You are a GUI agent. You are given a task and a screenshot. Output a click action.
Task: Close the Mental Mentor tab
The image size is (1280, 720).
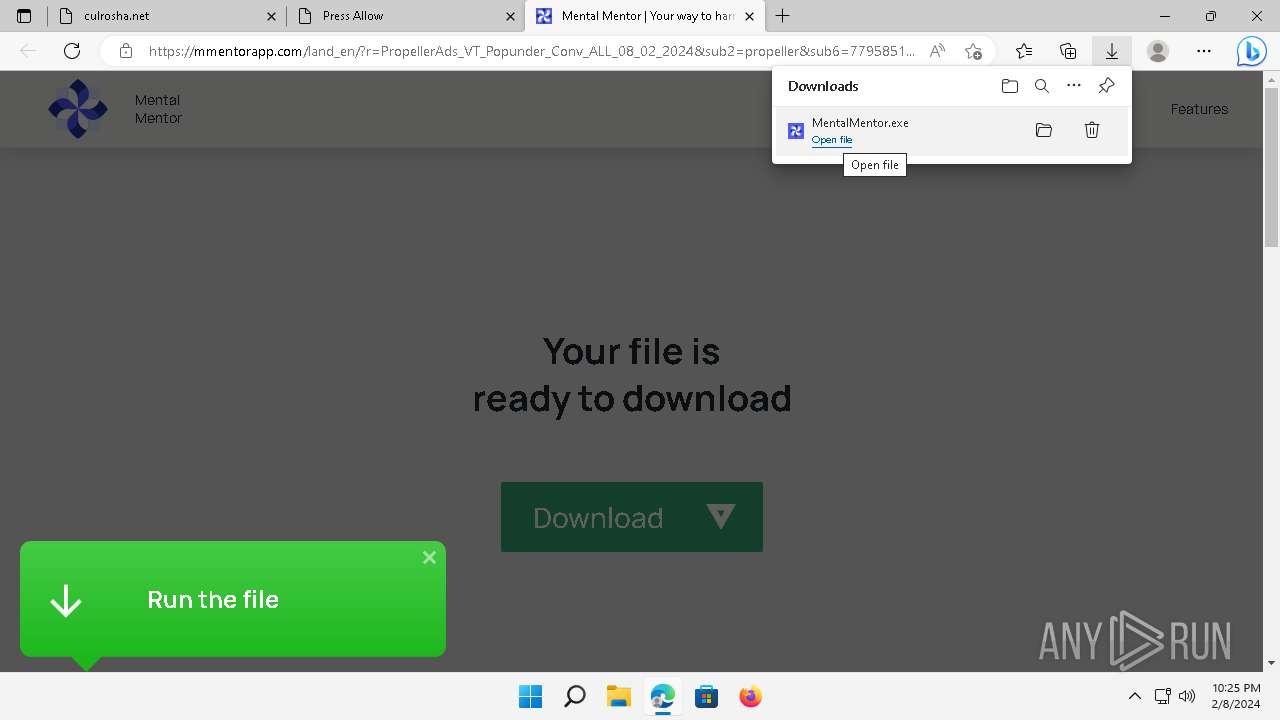[750, 16]
